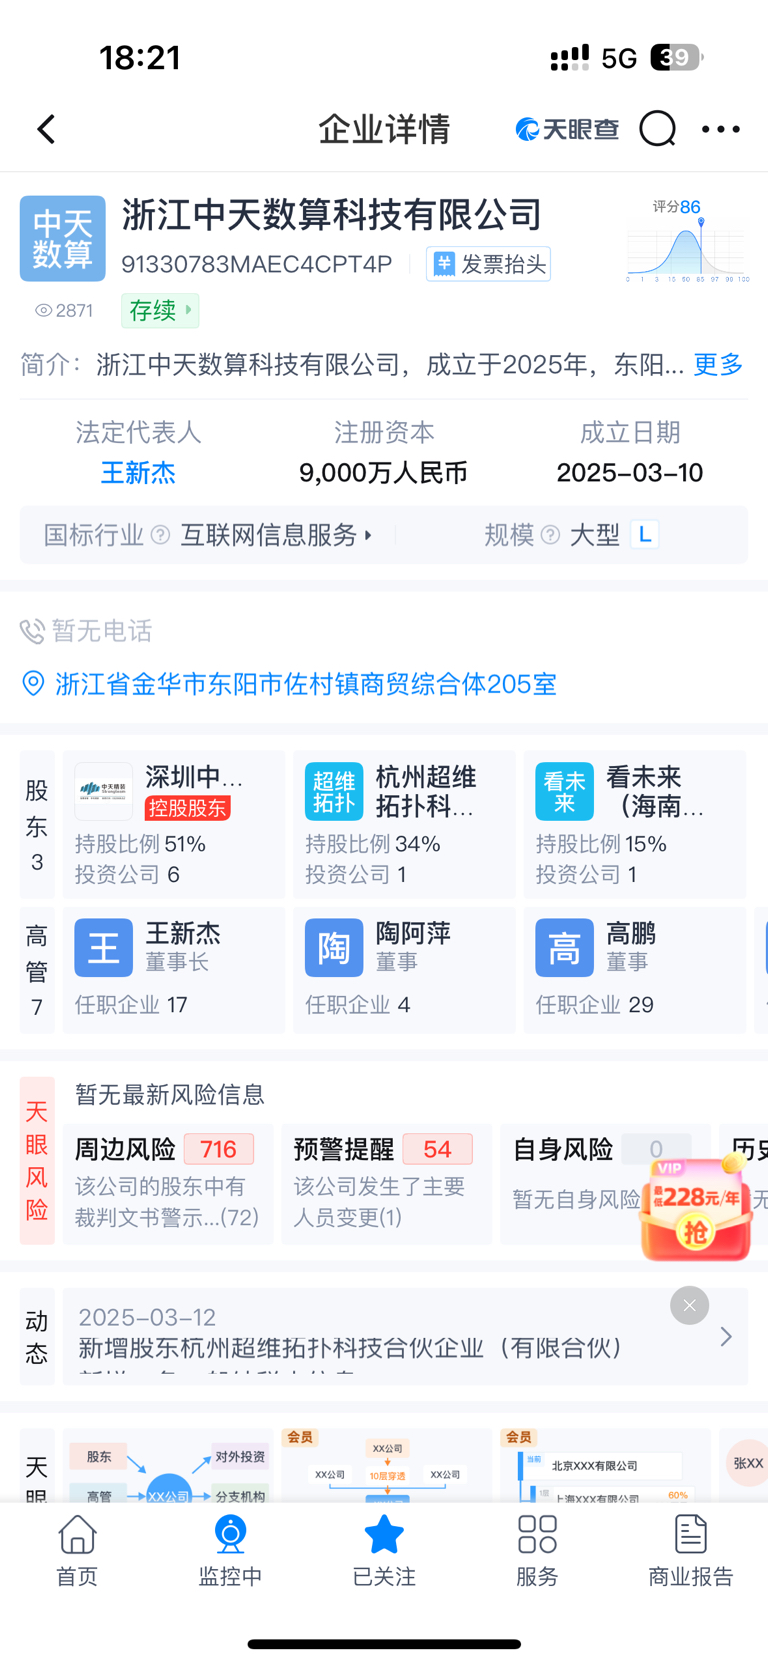Screen dimensions: 769x1665
Task: Tap battery indicator showing 39
Action: point(677,58)
